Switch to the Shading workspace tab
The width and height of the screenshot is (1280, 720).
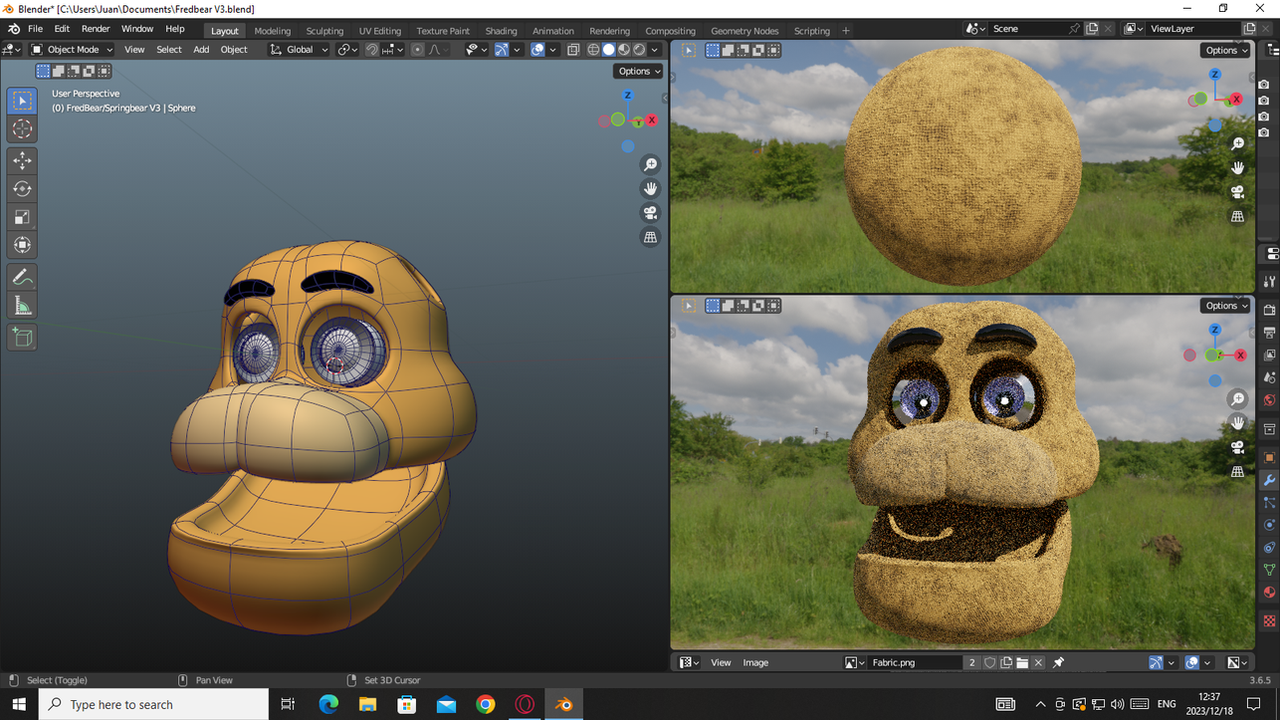point(501,31)
